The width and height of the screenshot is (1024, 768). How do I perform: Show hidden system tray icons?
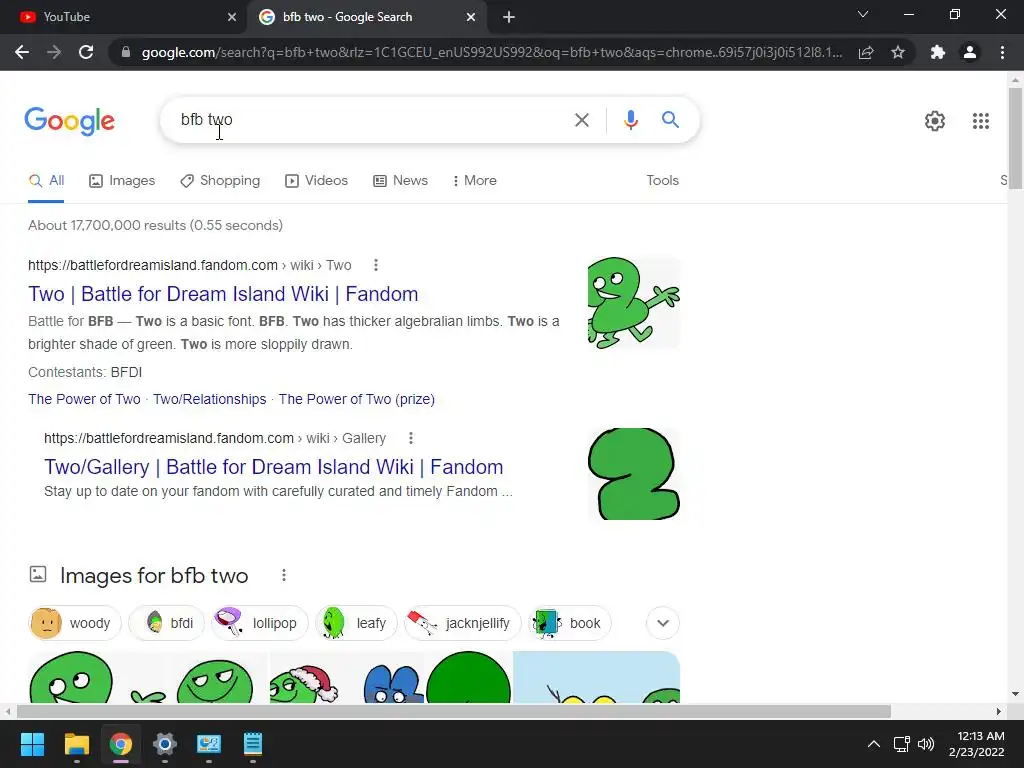[873, 744]
